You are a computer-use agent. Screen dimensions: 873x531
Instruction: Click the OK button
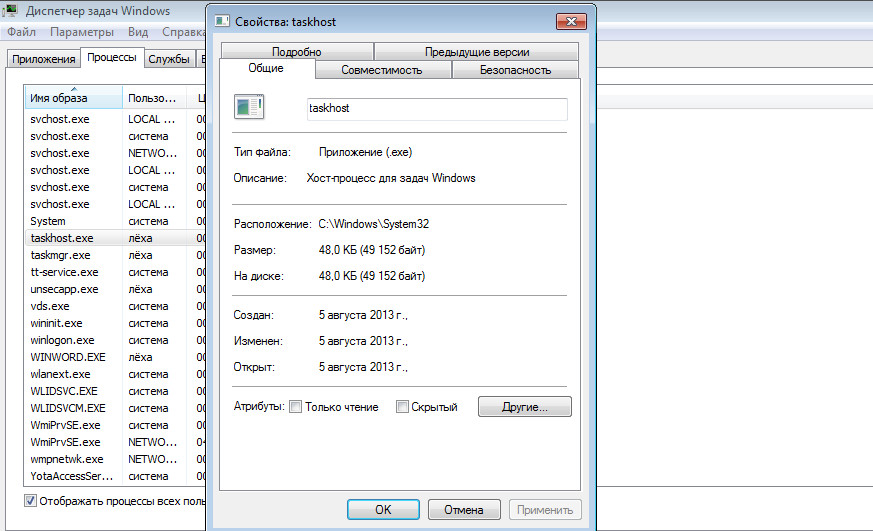tap(383, 510)
